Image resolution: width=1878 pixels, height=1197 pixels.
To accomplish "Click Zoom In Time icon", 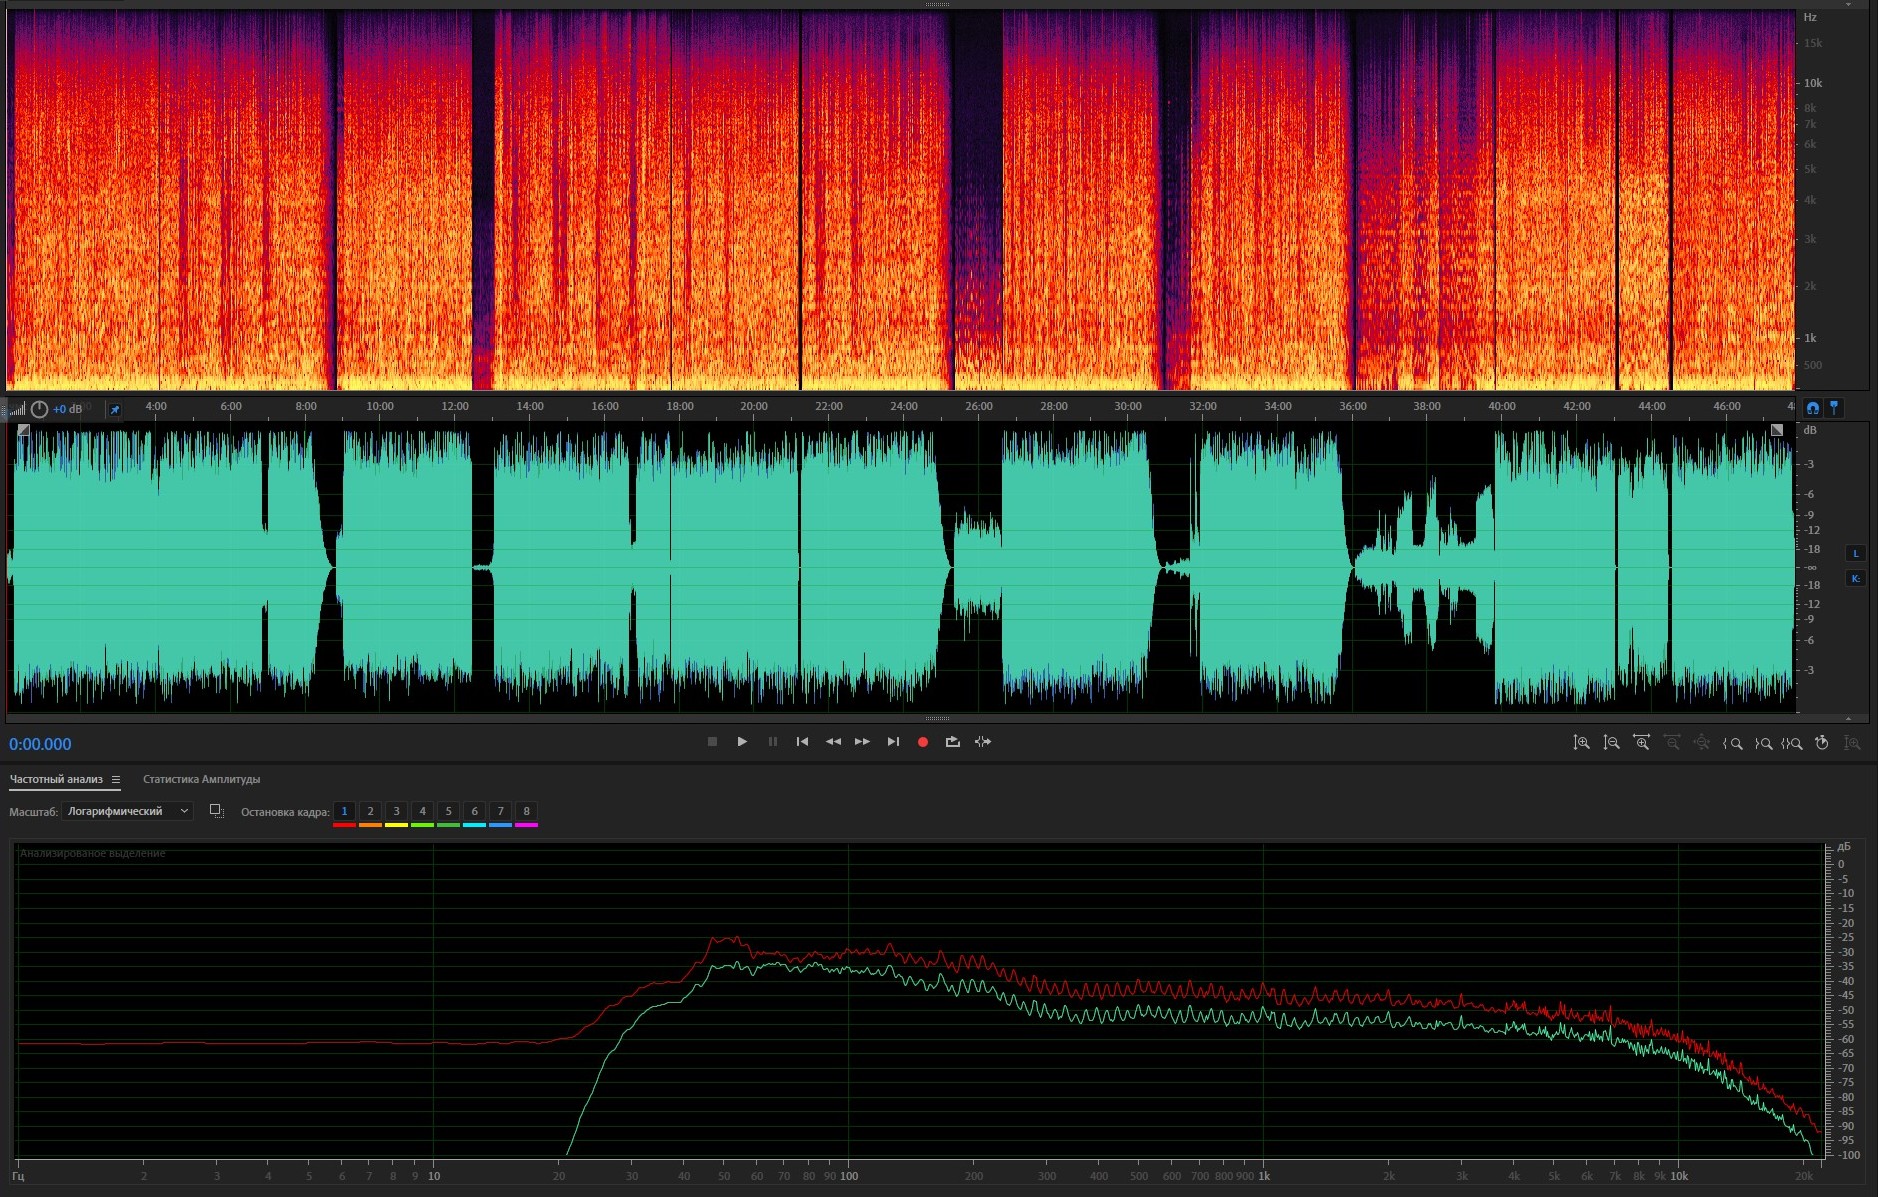I will tap(1641, 743).
